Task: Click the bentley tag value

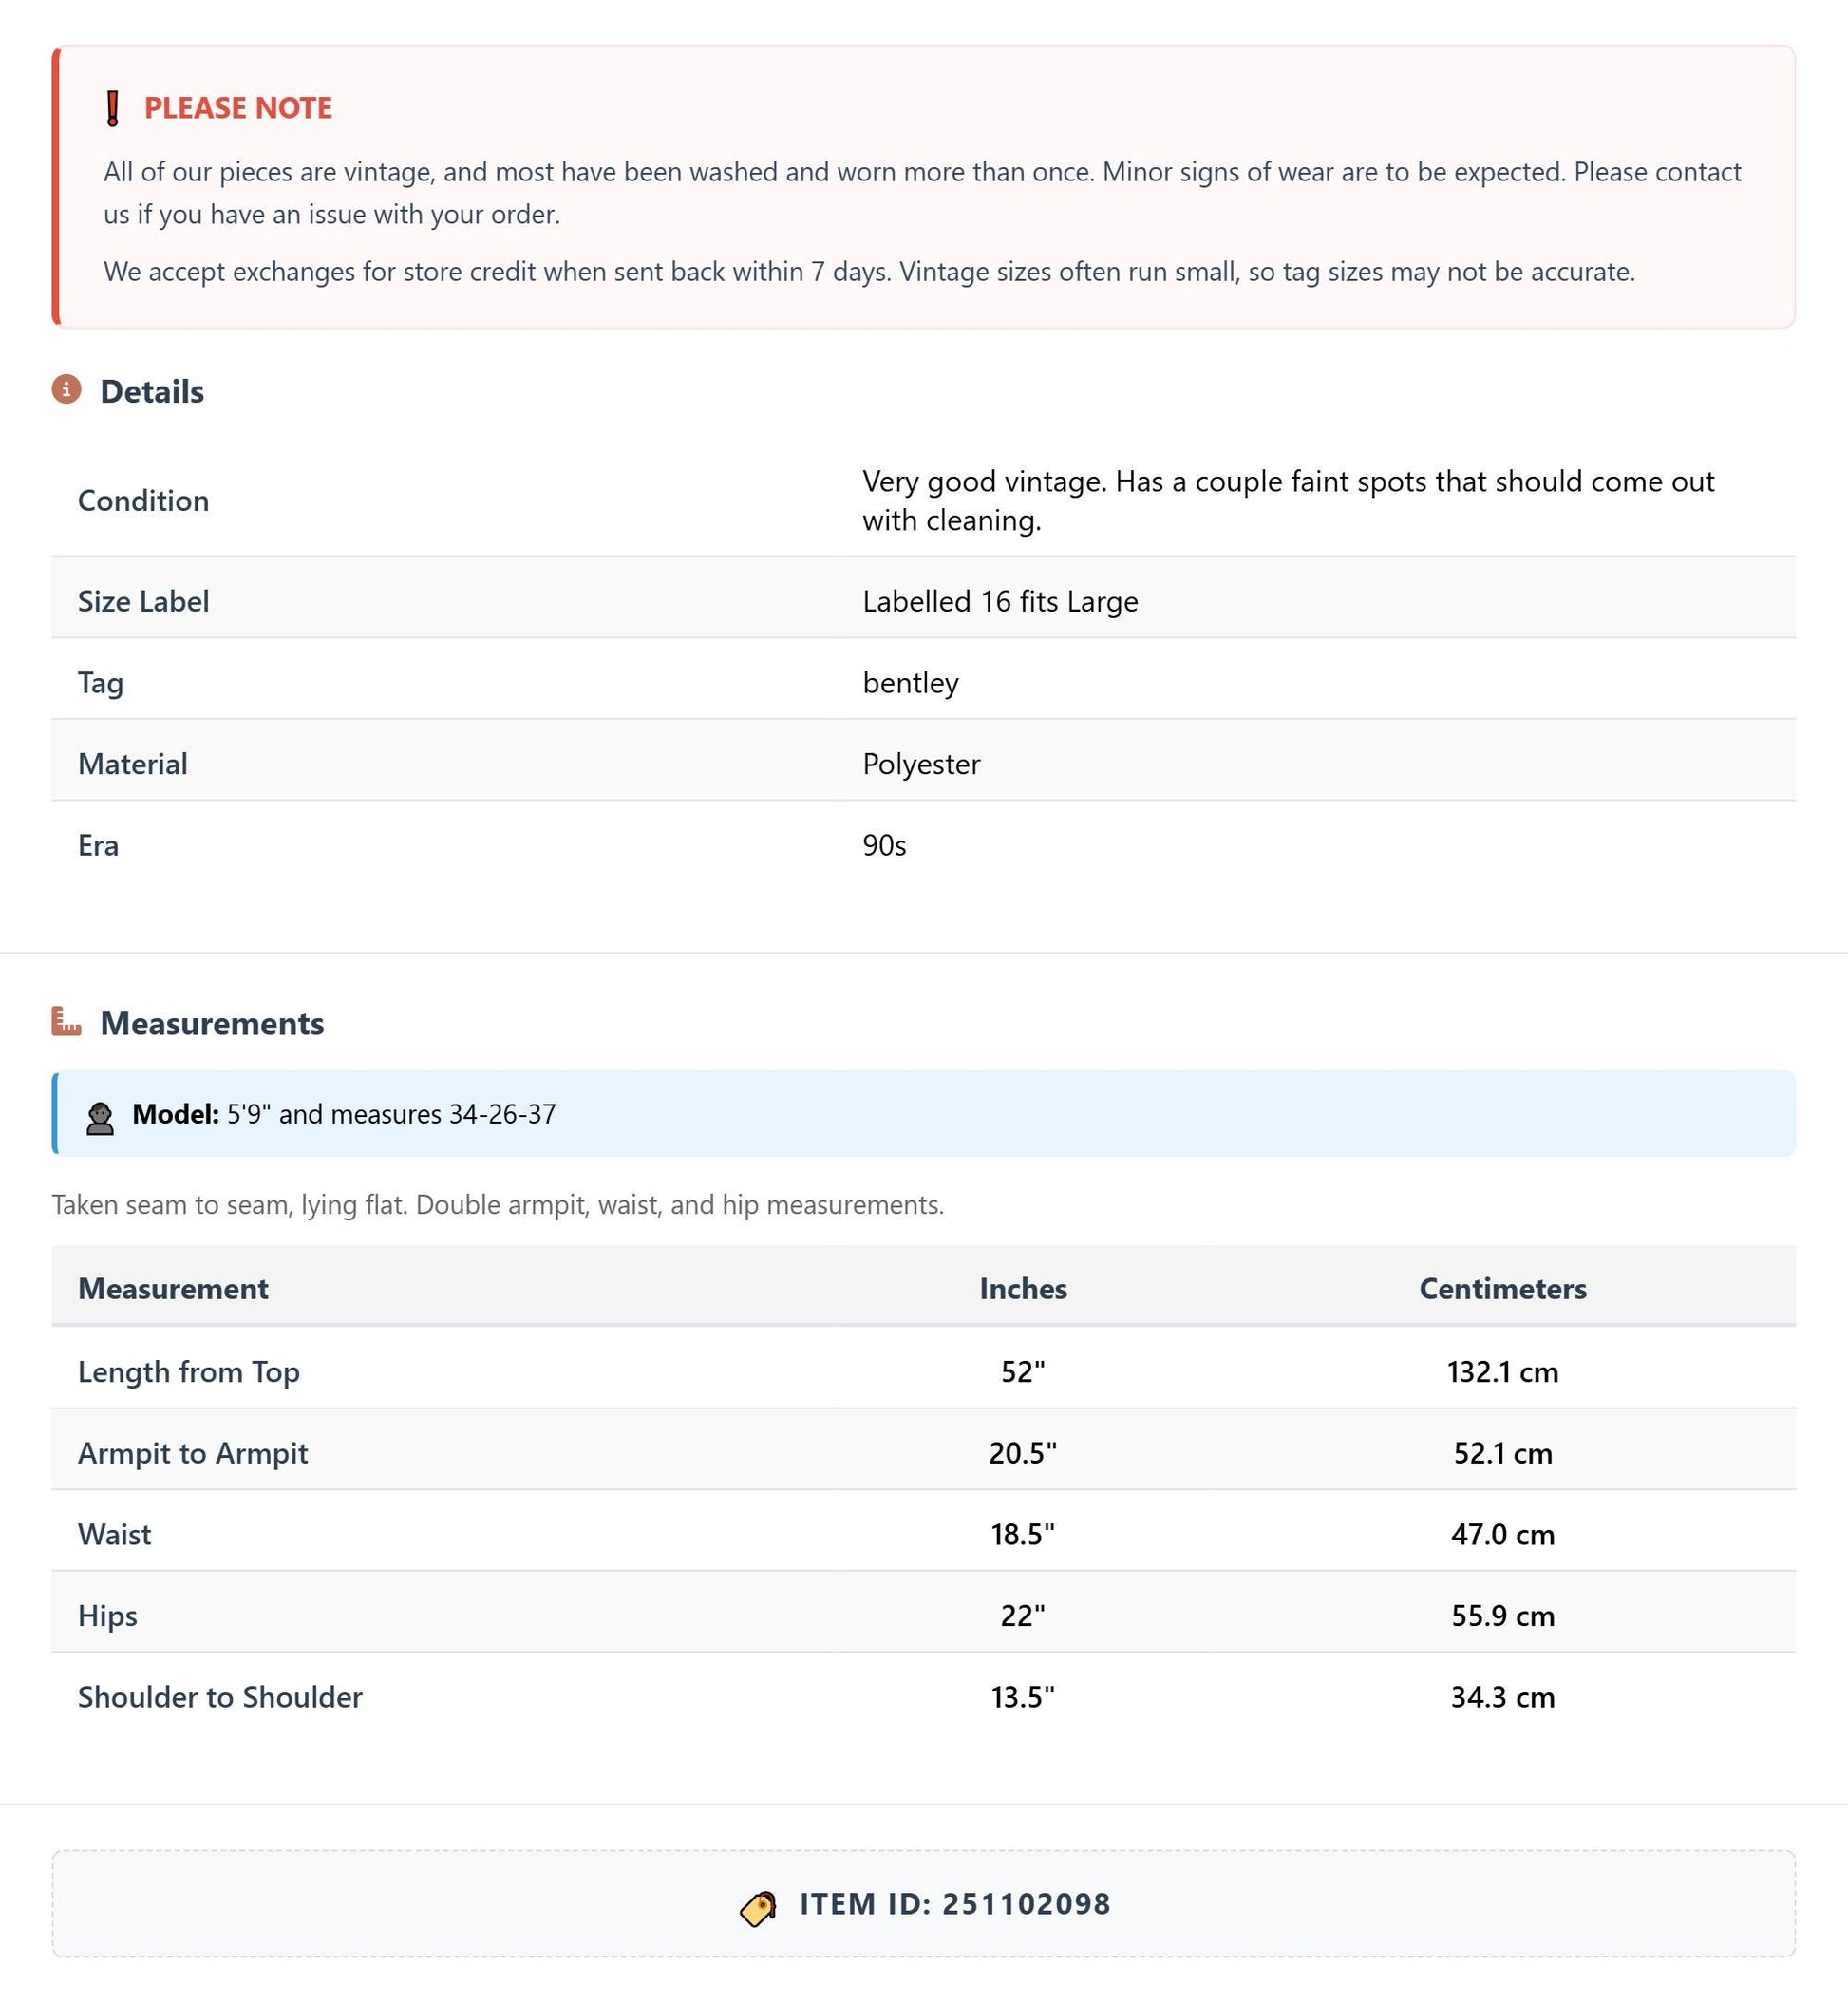Action: click(x=910, y=682)
